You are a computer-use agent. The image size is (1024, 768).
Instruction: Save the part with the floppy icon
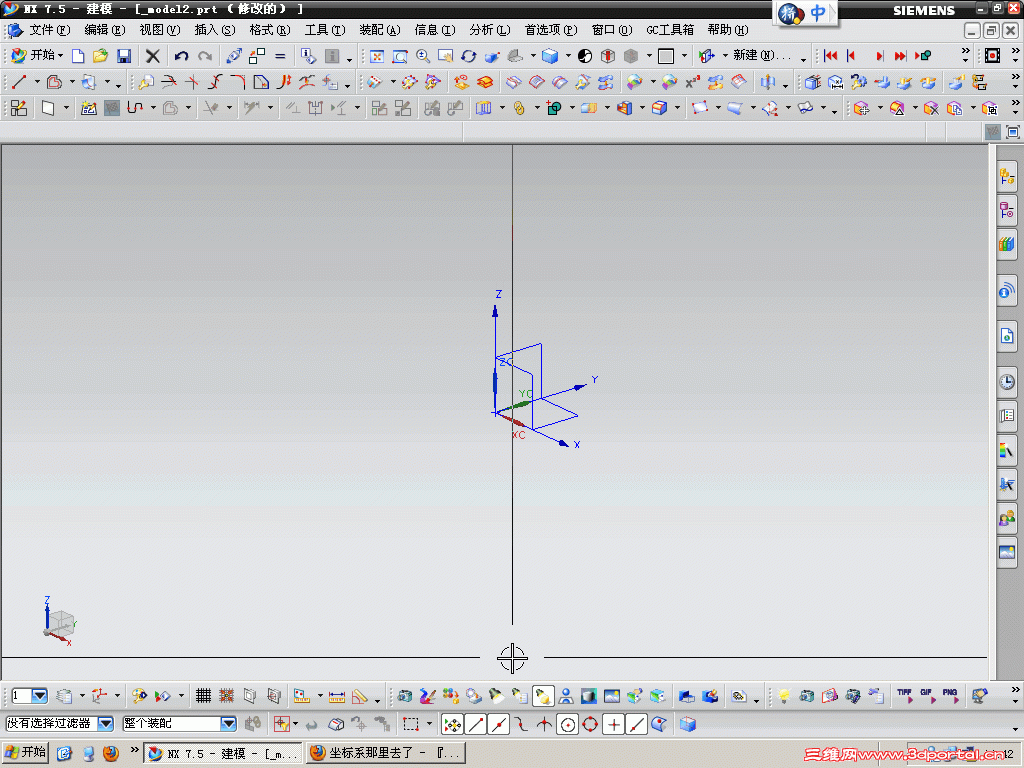[x=123, y=56]
